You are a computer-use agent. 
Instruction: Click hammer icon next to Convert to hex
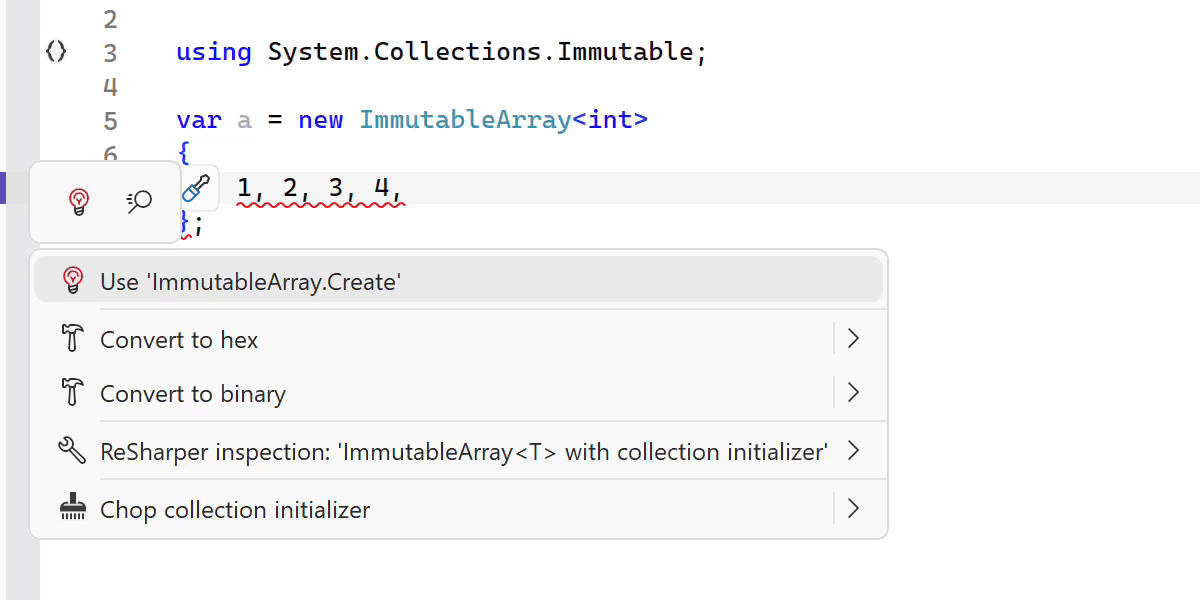coord(72,340)
